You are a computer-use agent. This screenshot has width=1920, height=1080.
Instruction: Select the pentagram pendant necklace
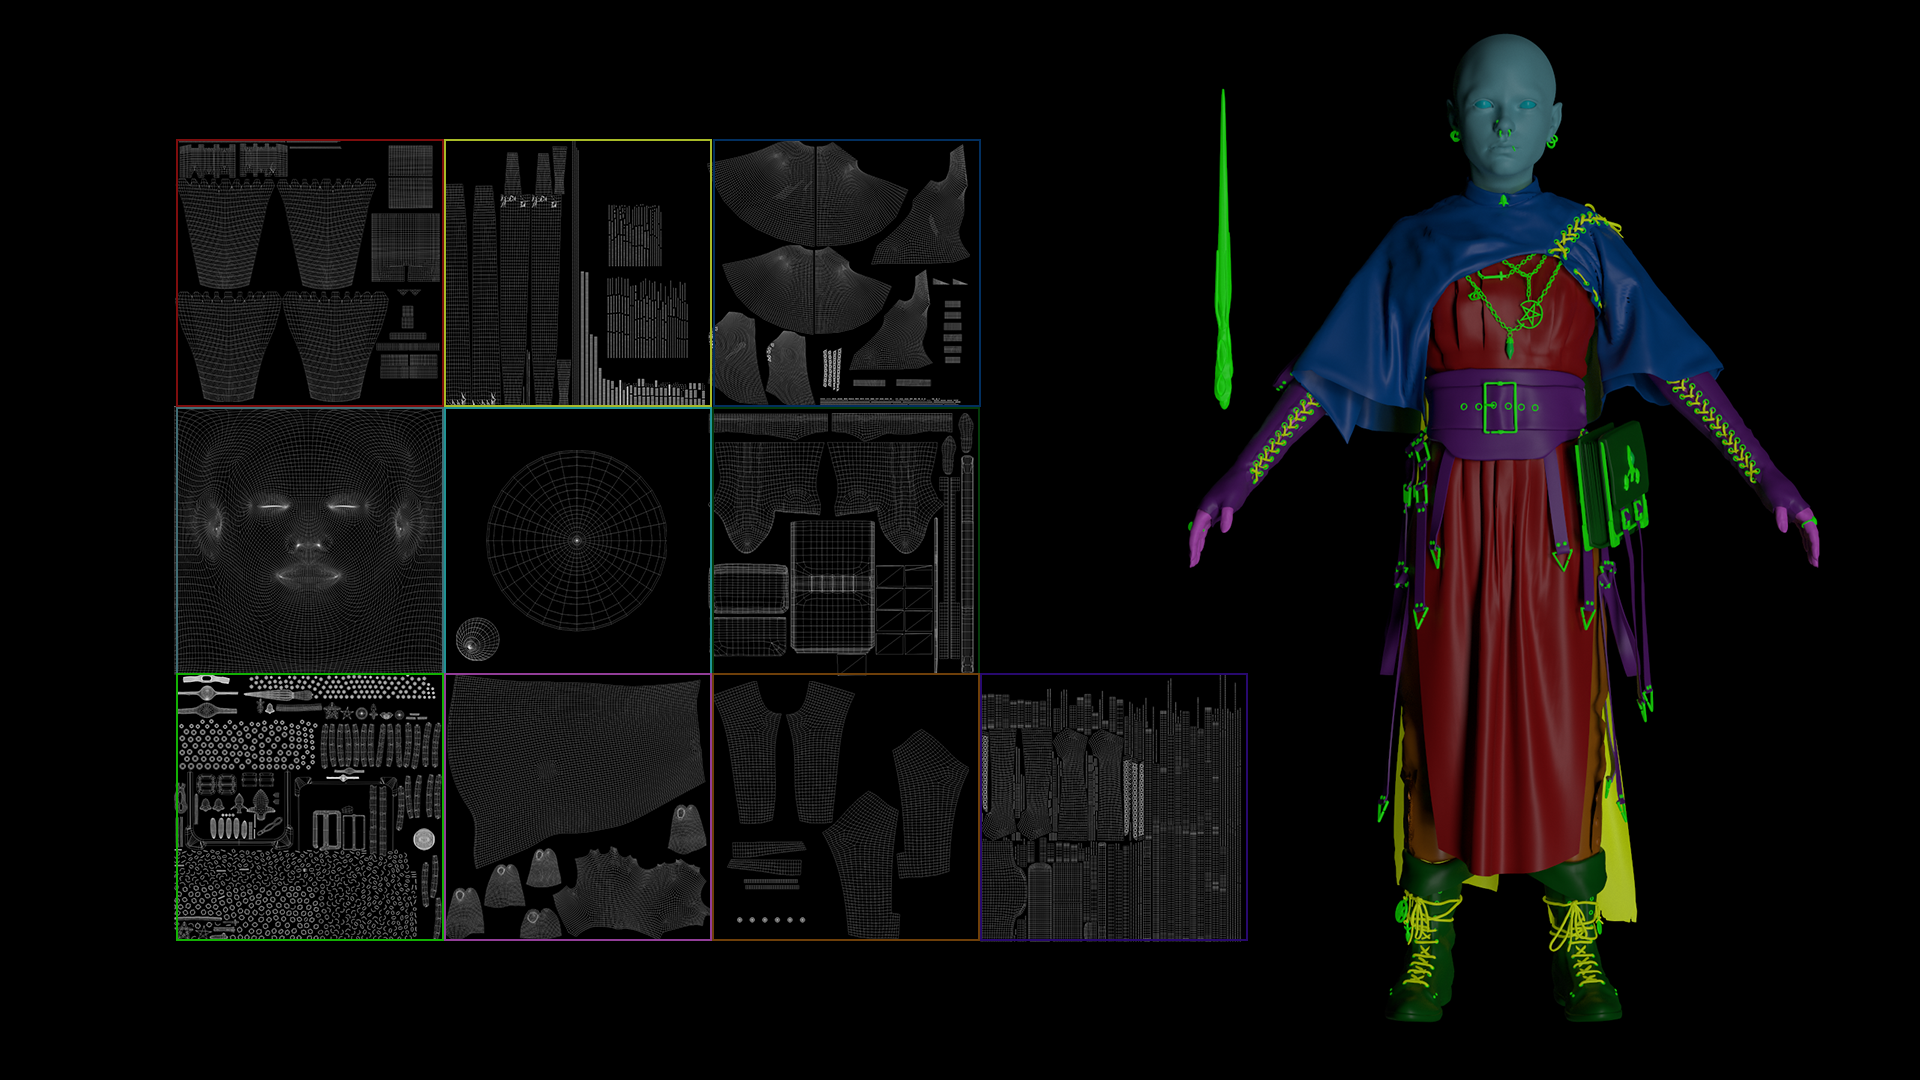1531,313
